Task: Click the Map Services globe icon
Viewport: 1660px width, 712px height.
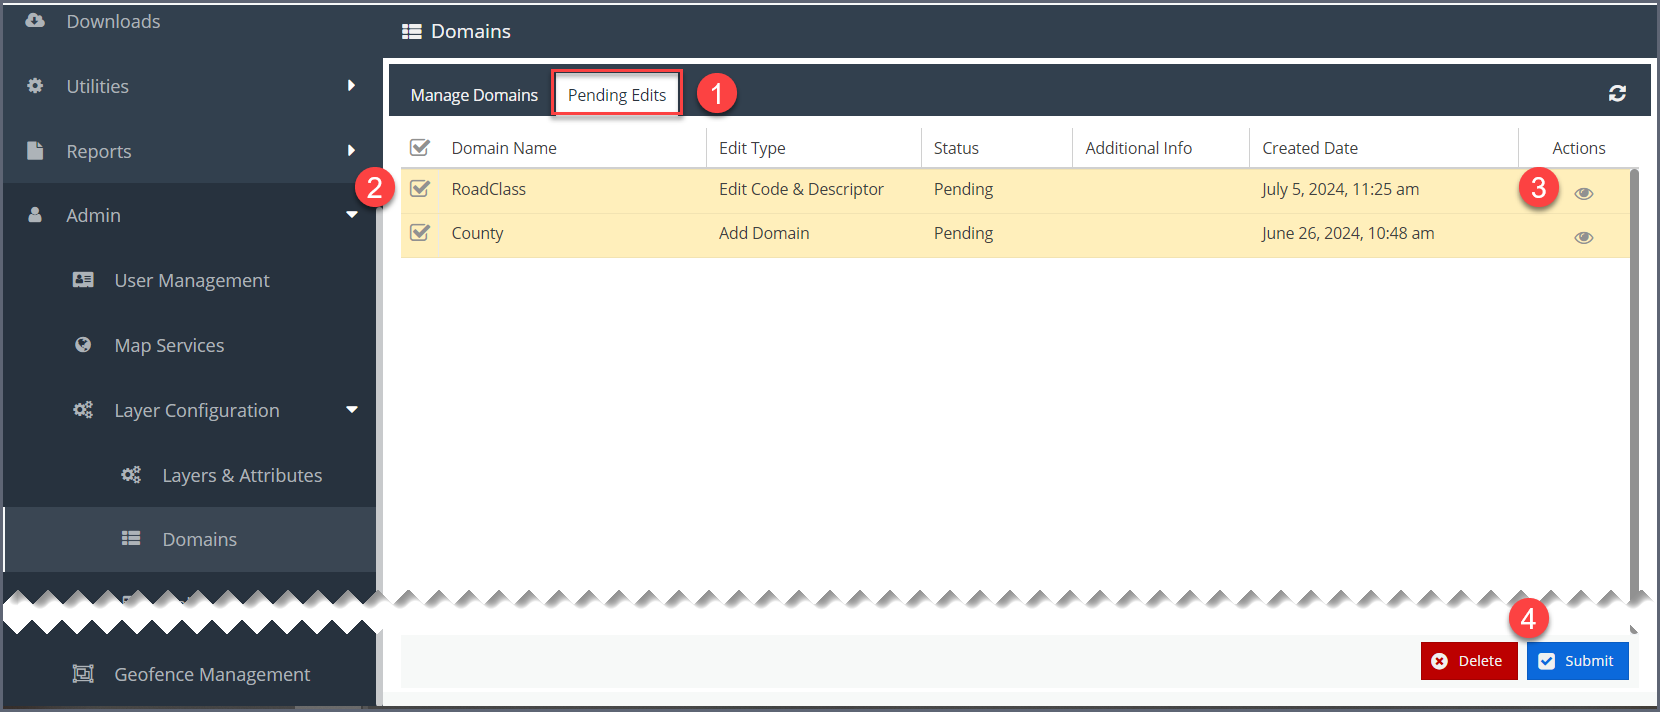Action: click(83, 345)
